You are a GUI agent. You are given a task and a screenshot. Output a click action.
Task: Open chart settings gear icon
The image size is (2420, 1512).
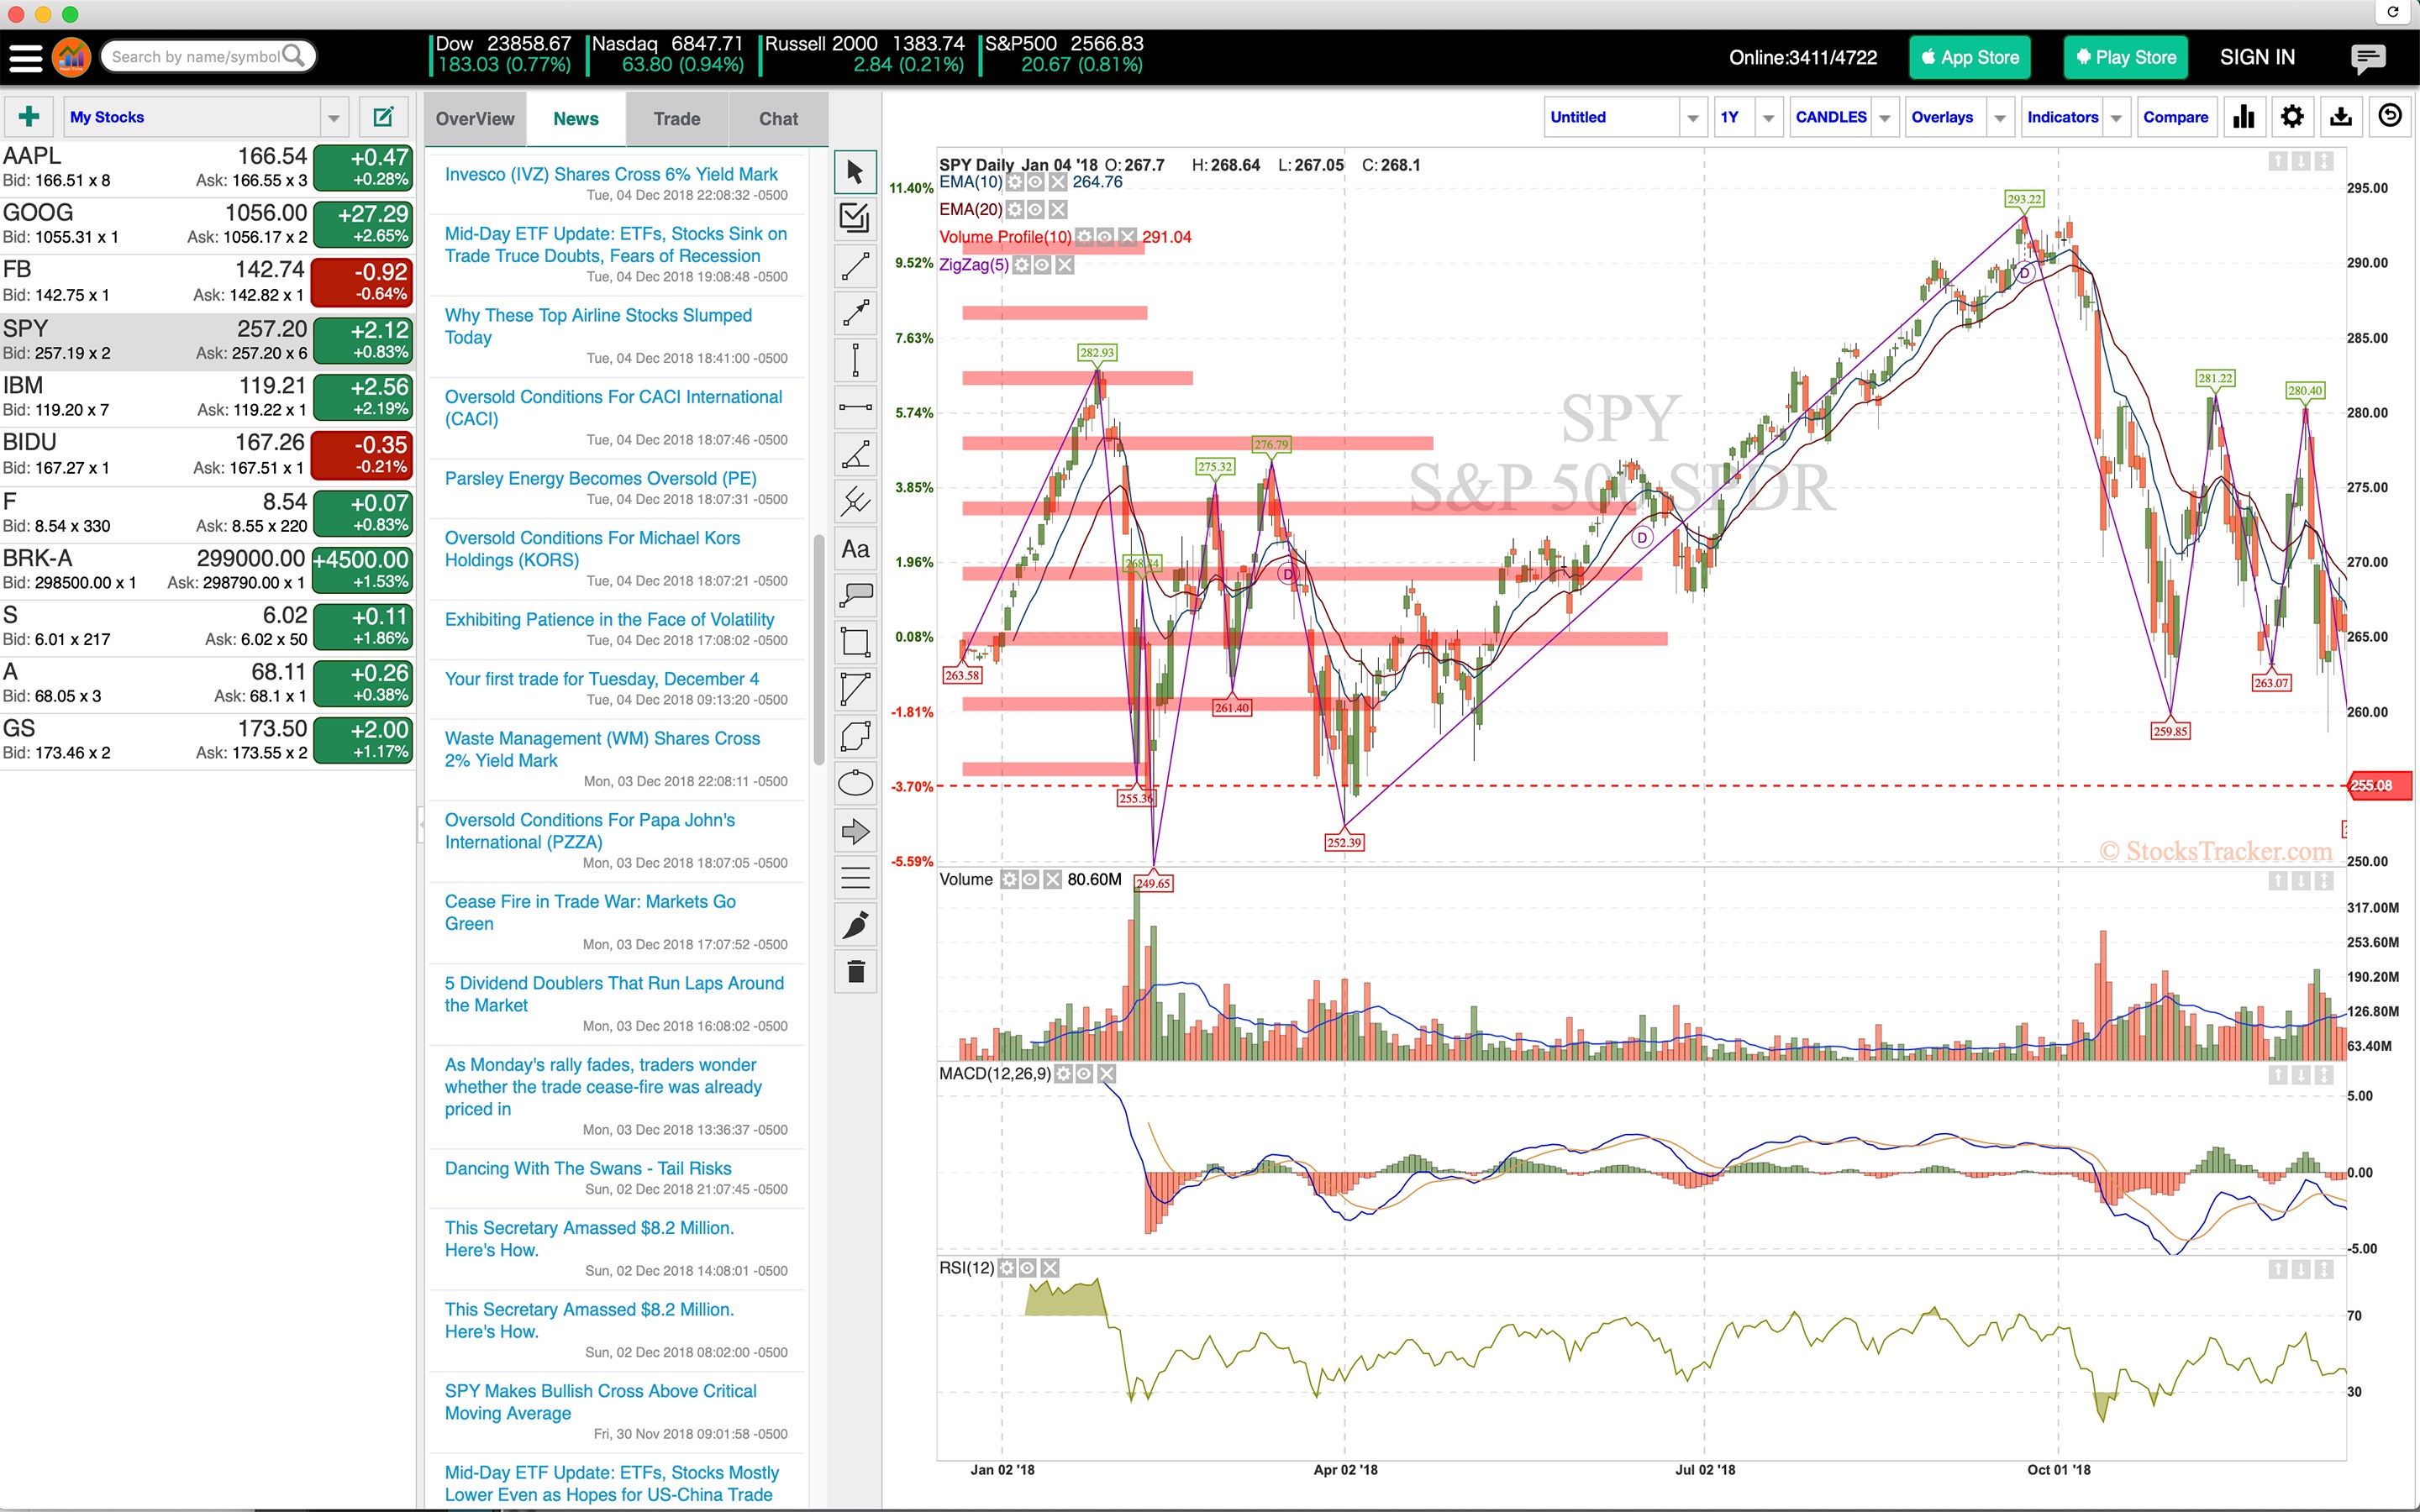pyautogui.click(x=2292, y=117)
